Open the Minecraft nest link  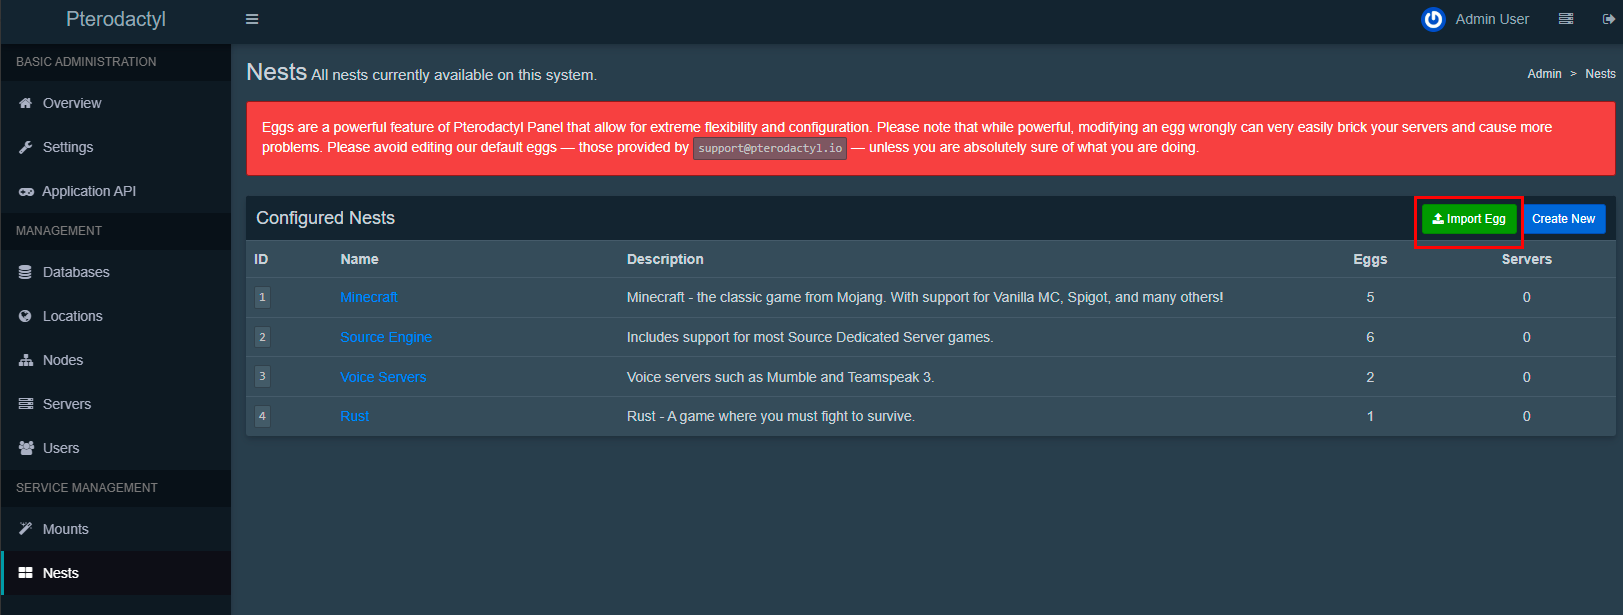[x=368, y=297]
